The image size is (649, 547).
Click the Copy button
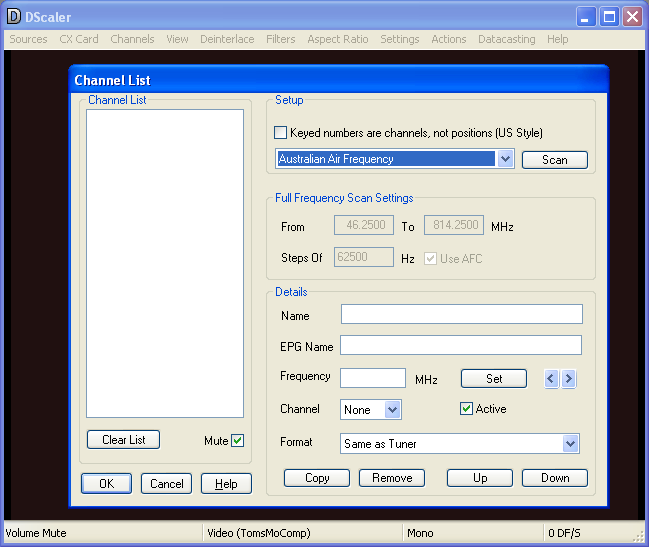click(x=317, y=478)
